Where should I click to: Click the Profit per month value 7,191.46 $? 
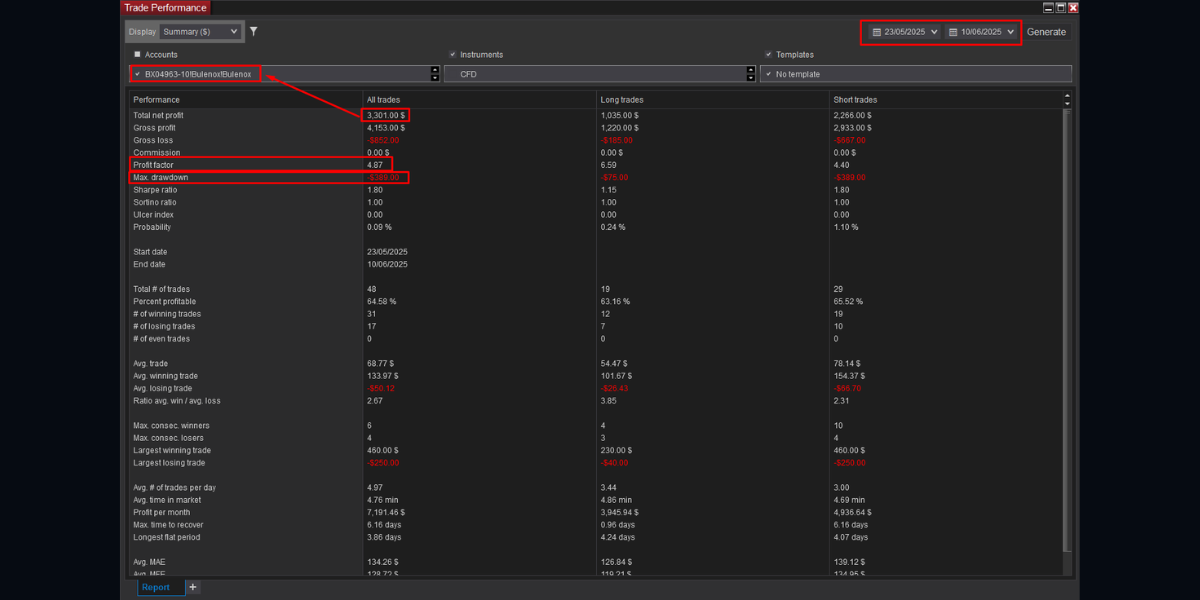(x=386, y=512)
